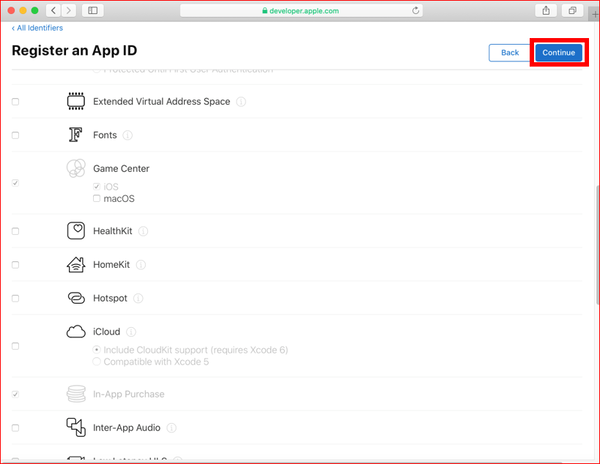Go back in Safari history
Viewport: 600px width, 464px height.
click(x=53, y=10)
